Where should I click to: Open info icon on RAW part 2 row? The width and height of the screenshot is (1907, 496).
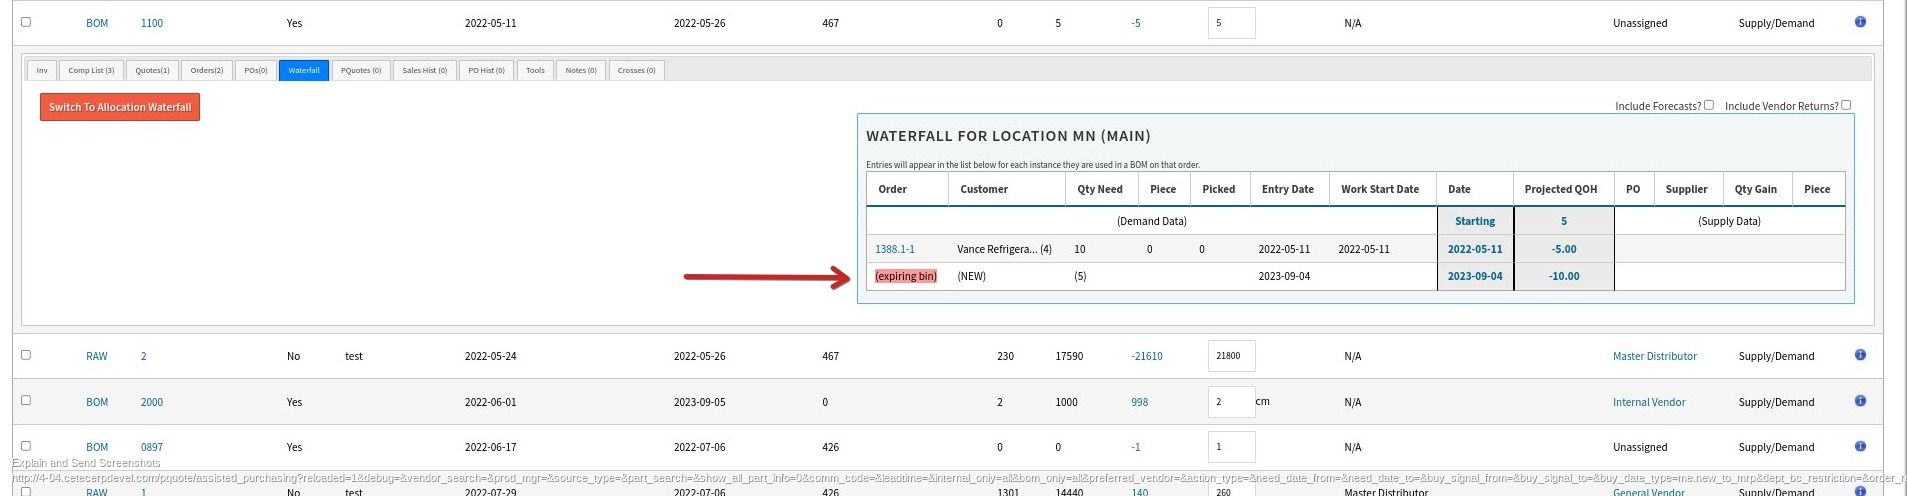coord(1860,355)
